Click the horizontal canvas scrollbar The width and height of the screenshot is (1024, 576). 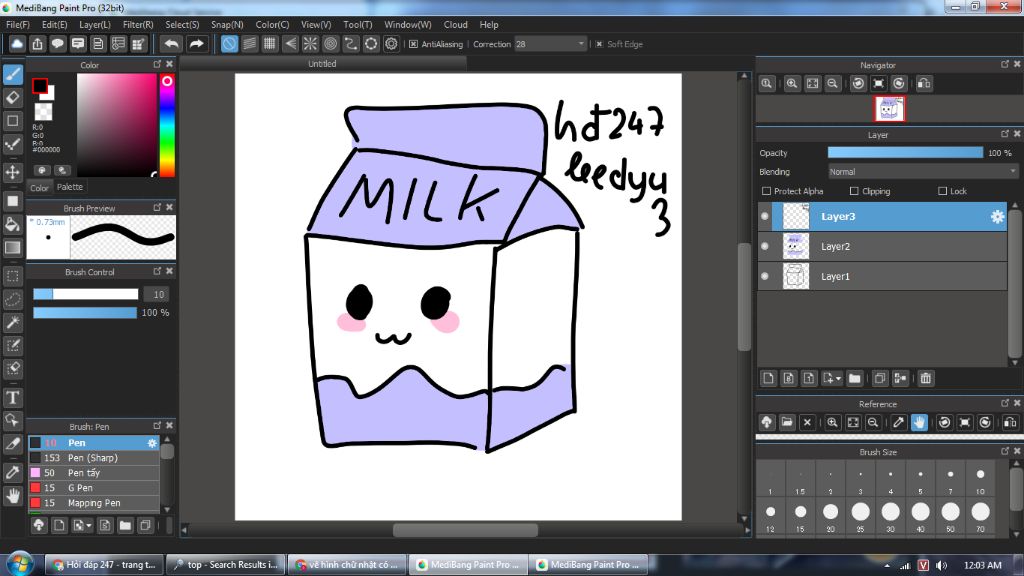pyautogui.click(x=465, y=530)
